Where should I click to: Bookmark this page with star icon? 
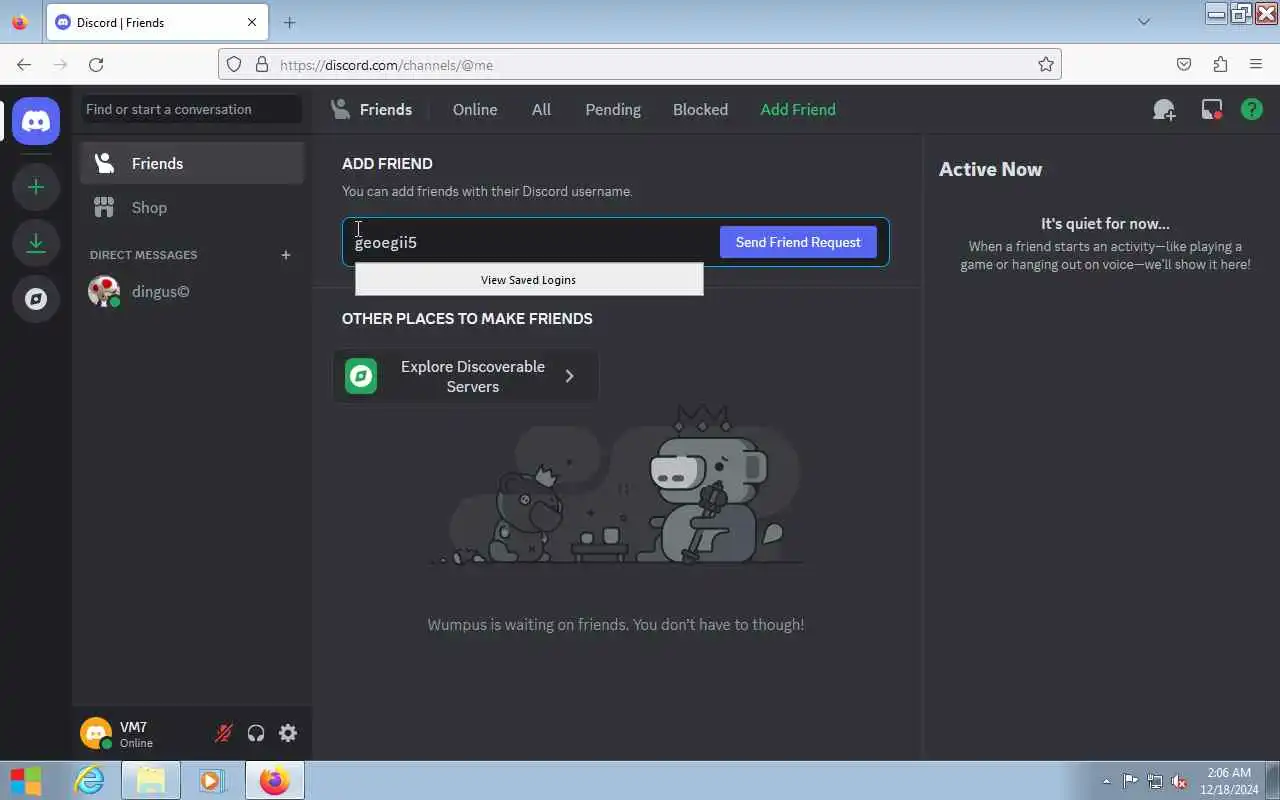pyautogui.click(x=1046, y=65)
